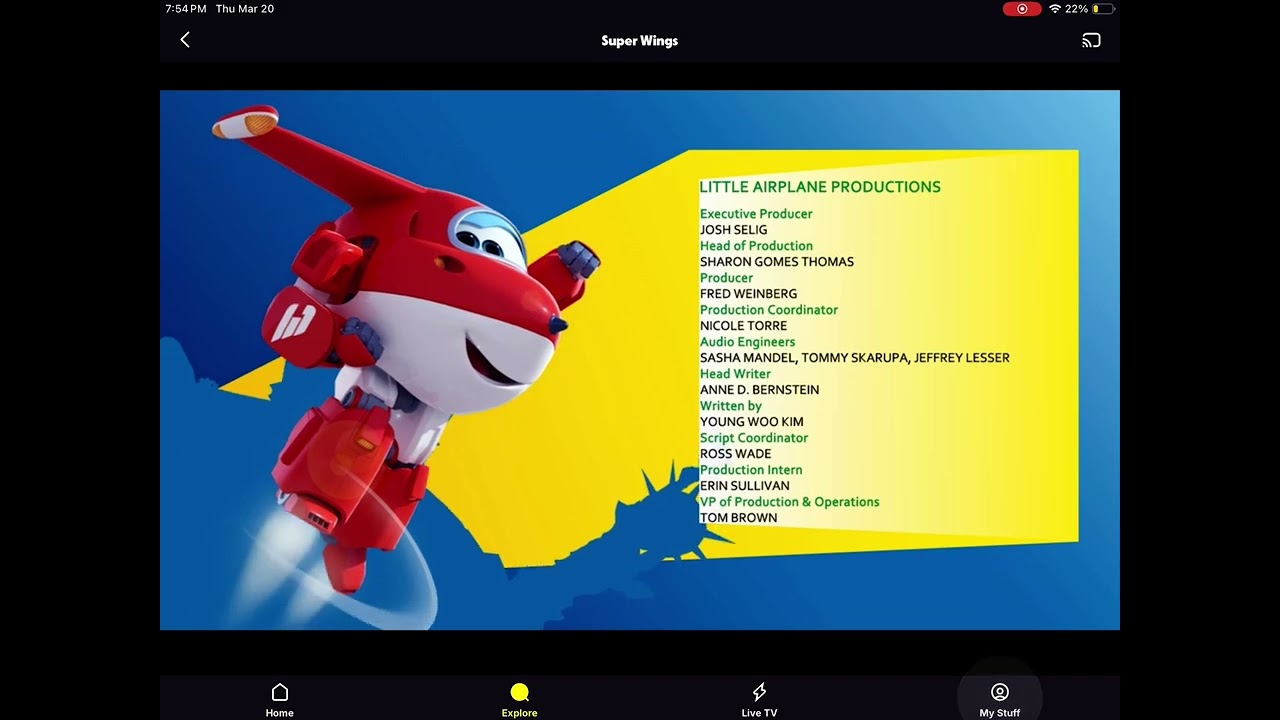1280x720 pixels.
Task: Tap the Head Writer label
Action: [x=735, y=374]
